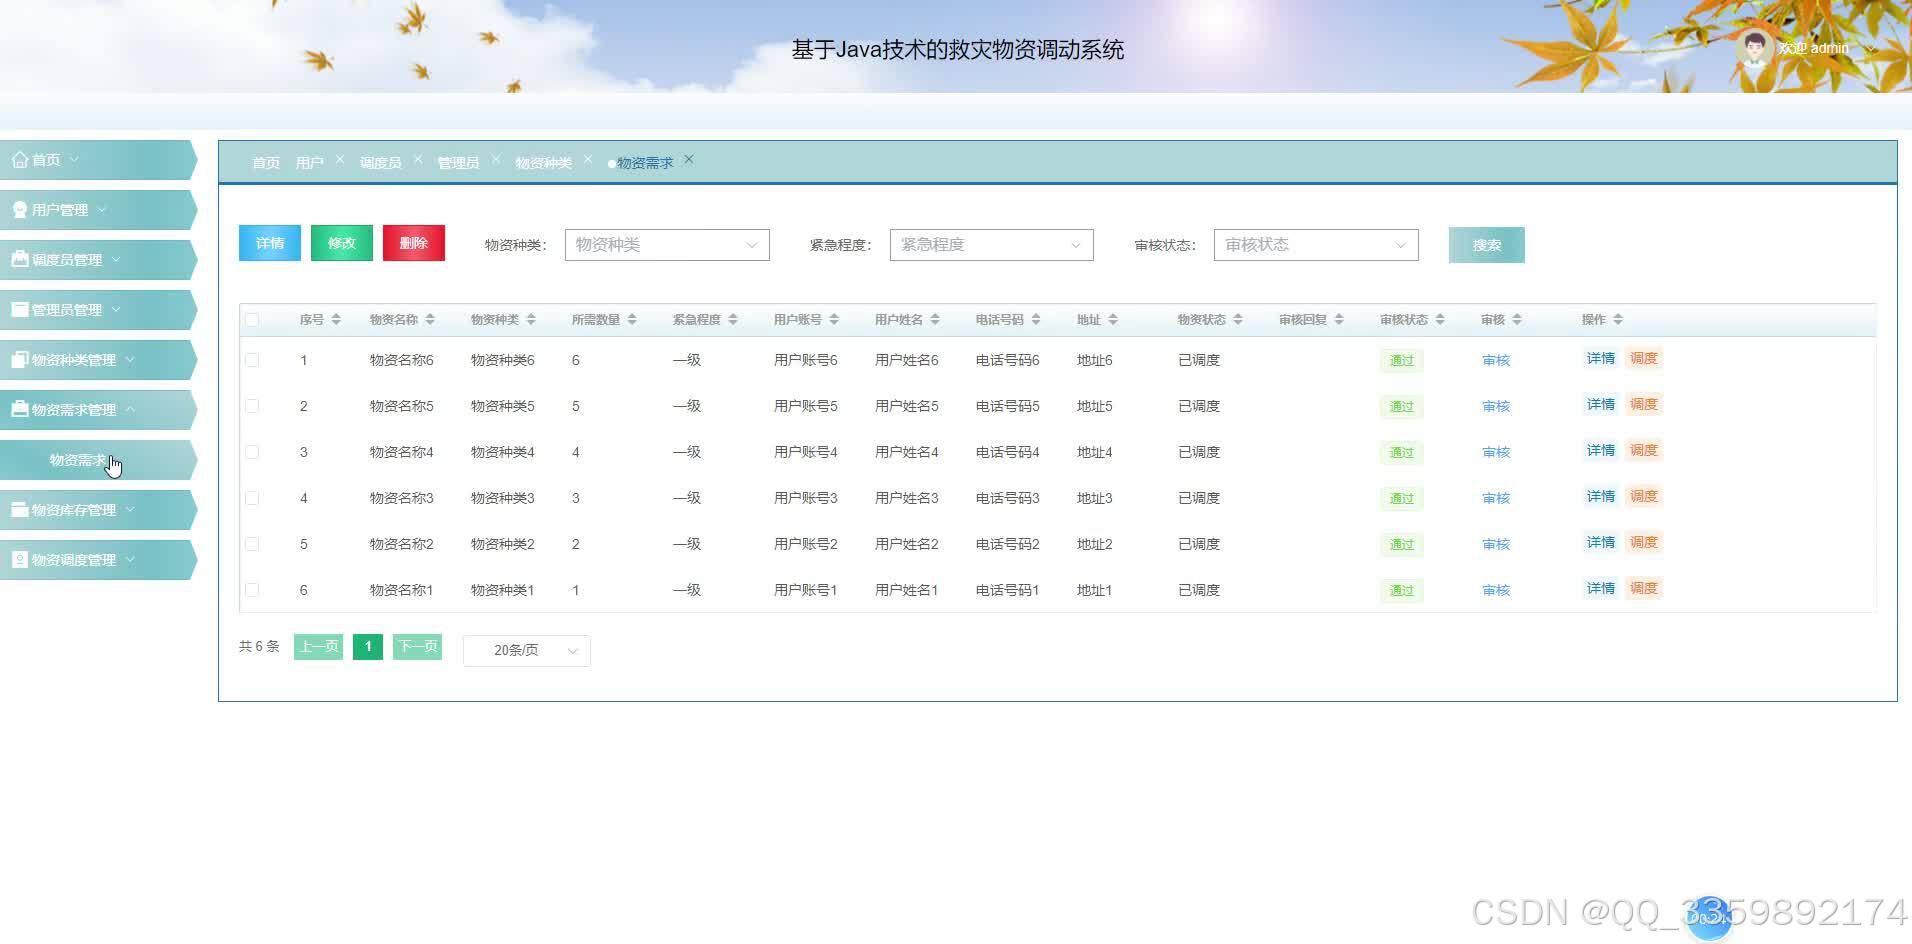Switch to the 管理员 tab
The image size is (1912, 944).
(458, 163)
